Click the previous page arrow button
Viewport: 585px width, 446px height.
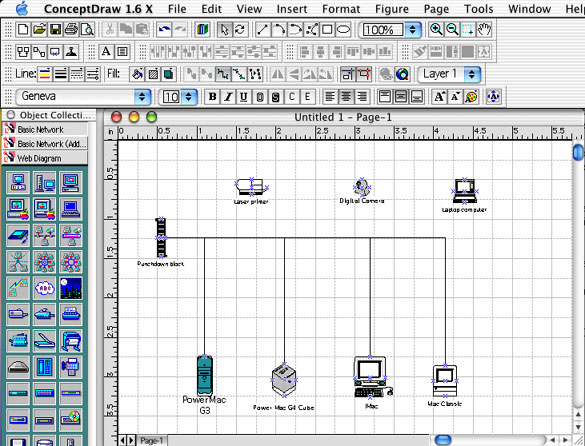[x=123, y=441]
